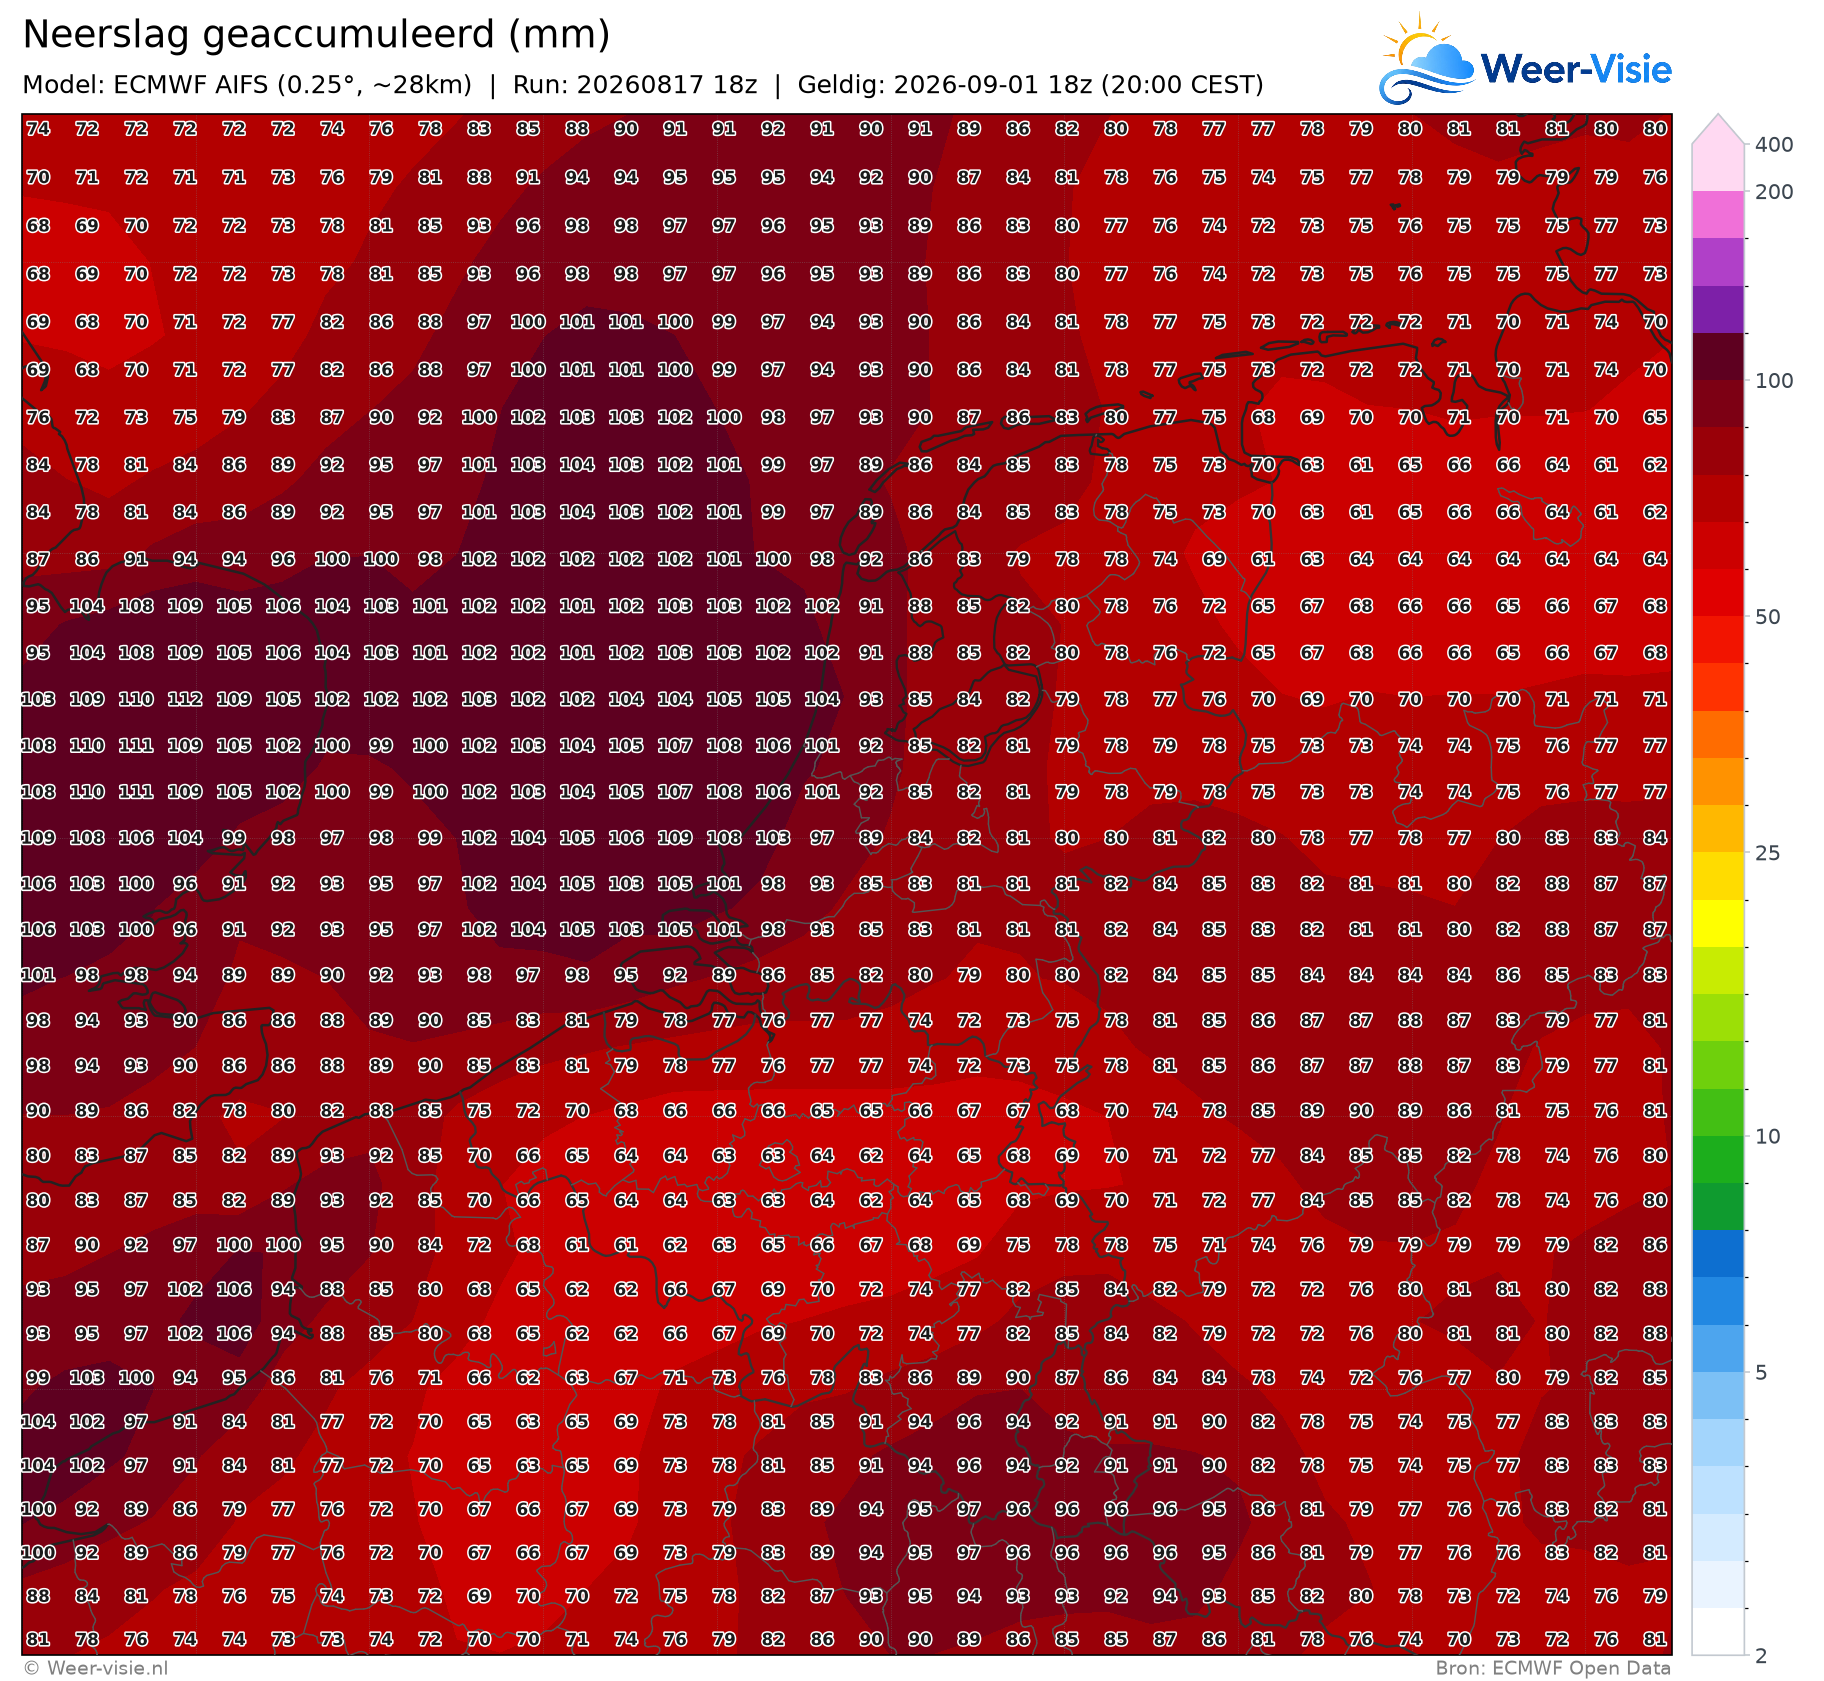The width and height of the screenshot is (1824, 1681).
Task: Click the 'Run: 20260817 18z' text
Action: pos(635,85)
